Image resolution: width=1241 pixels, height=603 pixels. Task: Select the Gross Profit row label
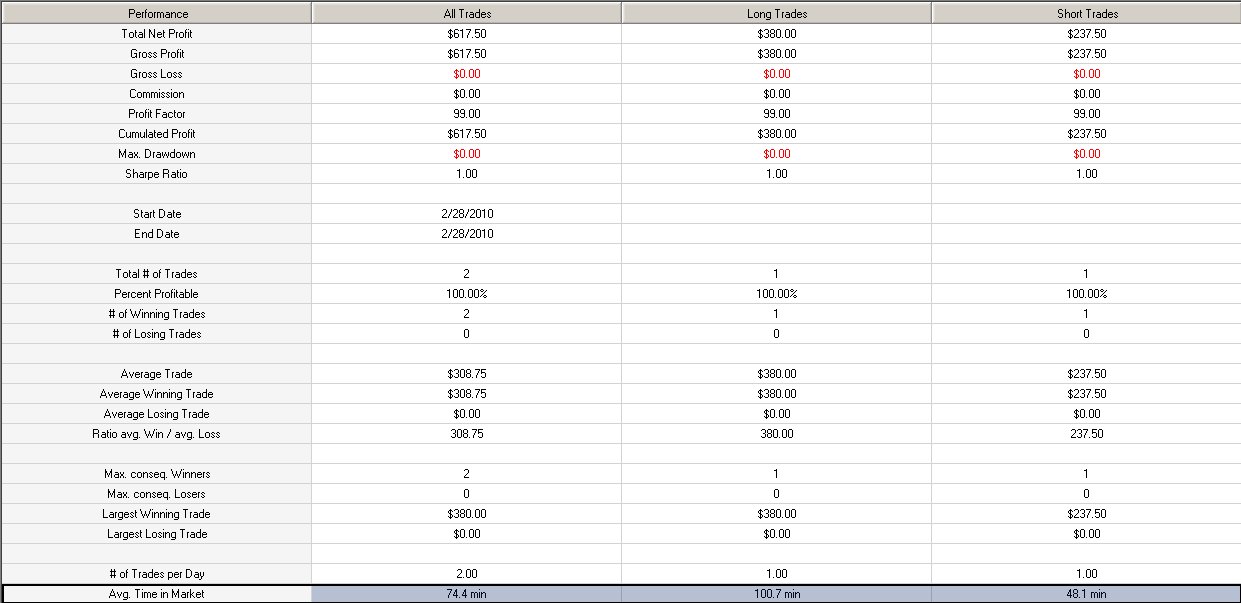[157, 54]
